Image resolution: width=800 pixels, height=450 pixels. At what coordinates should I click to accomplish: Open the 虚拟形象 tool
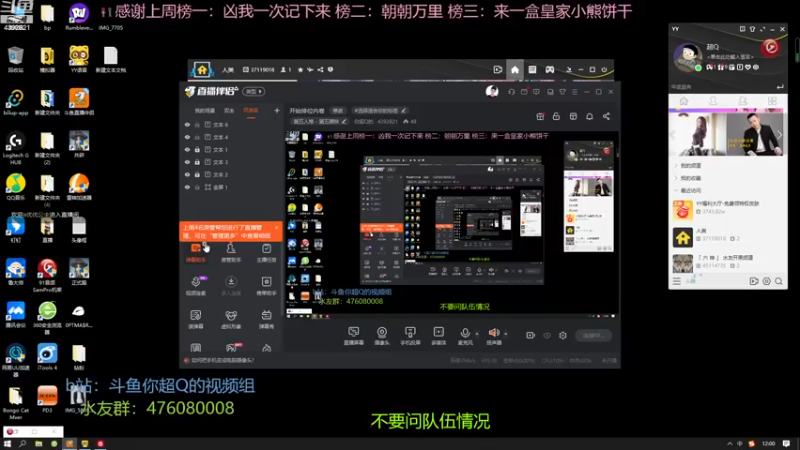click(231, 319)
